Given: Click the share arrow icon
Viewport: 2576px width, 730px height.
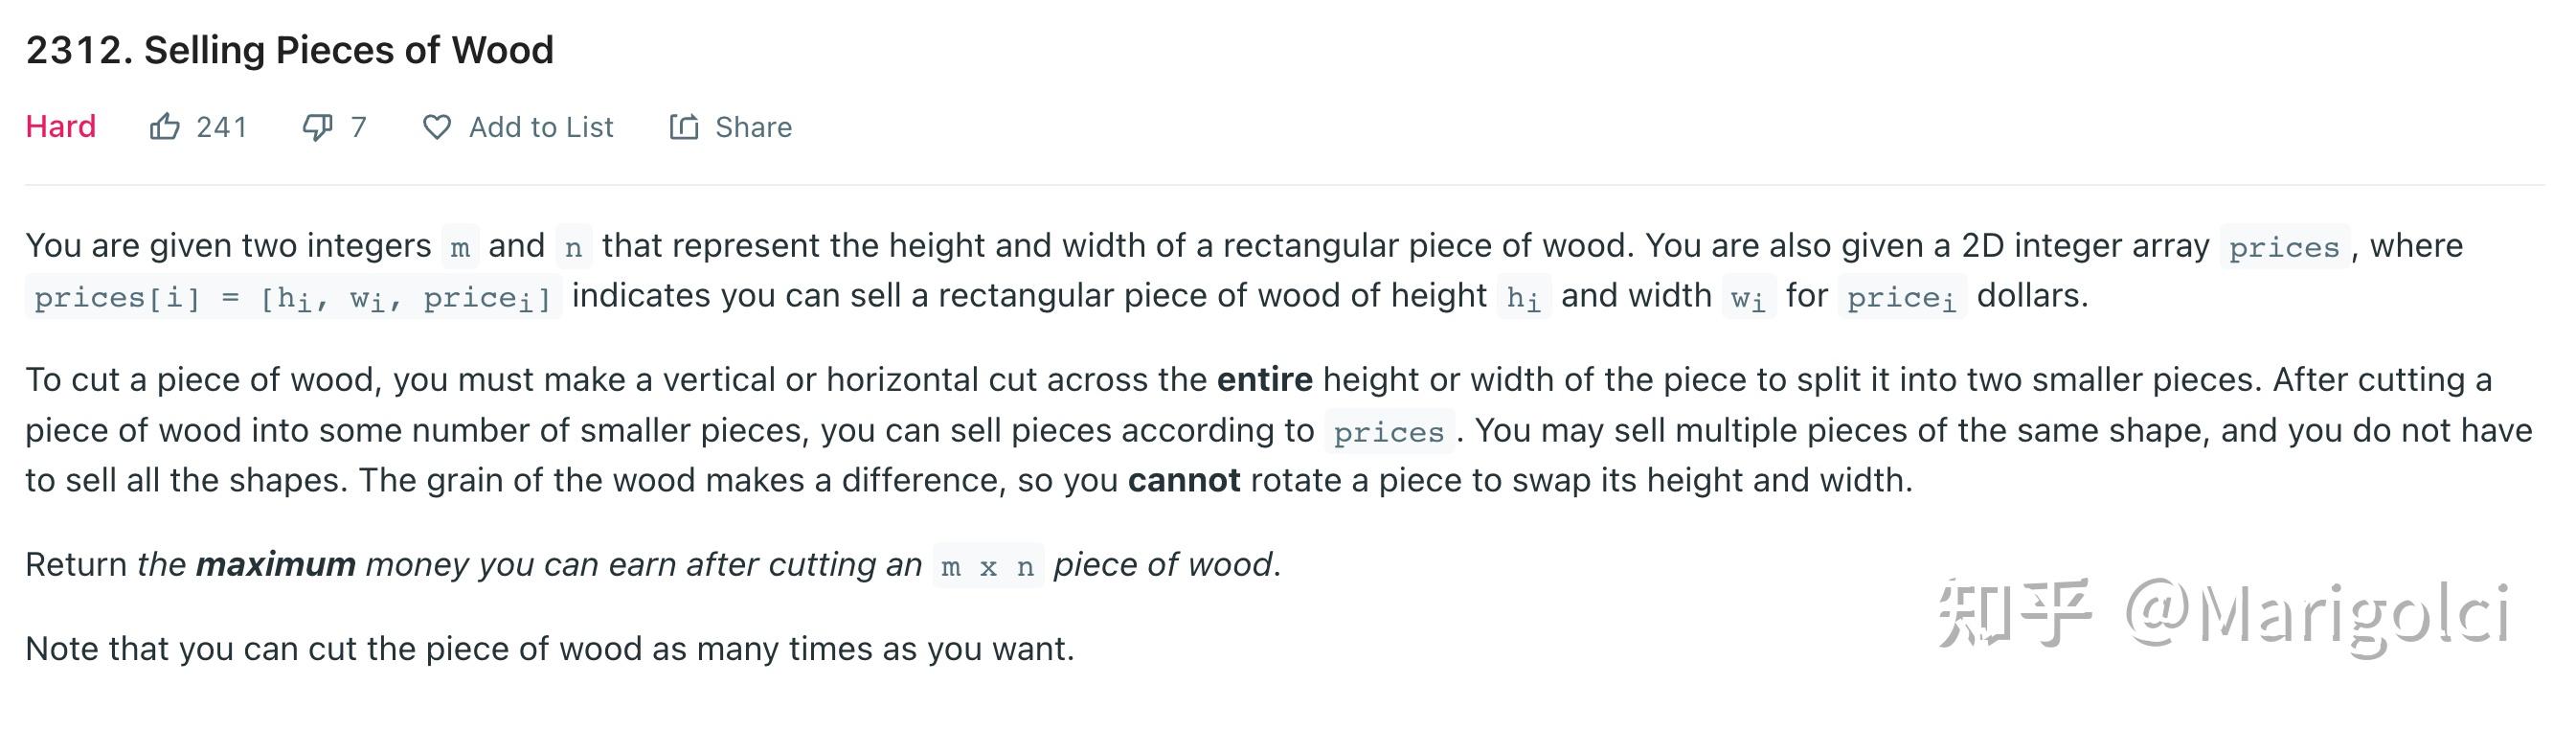Looking at the screenshot, I should tap(683, 127).
